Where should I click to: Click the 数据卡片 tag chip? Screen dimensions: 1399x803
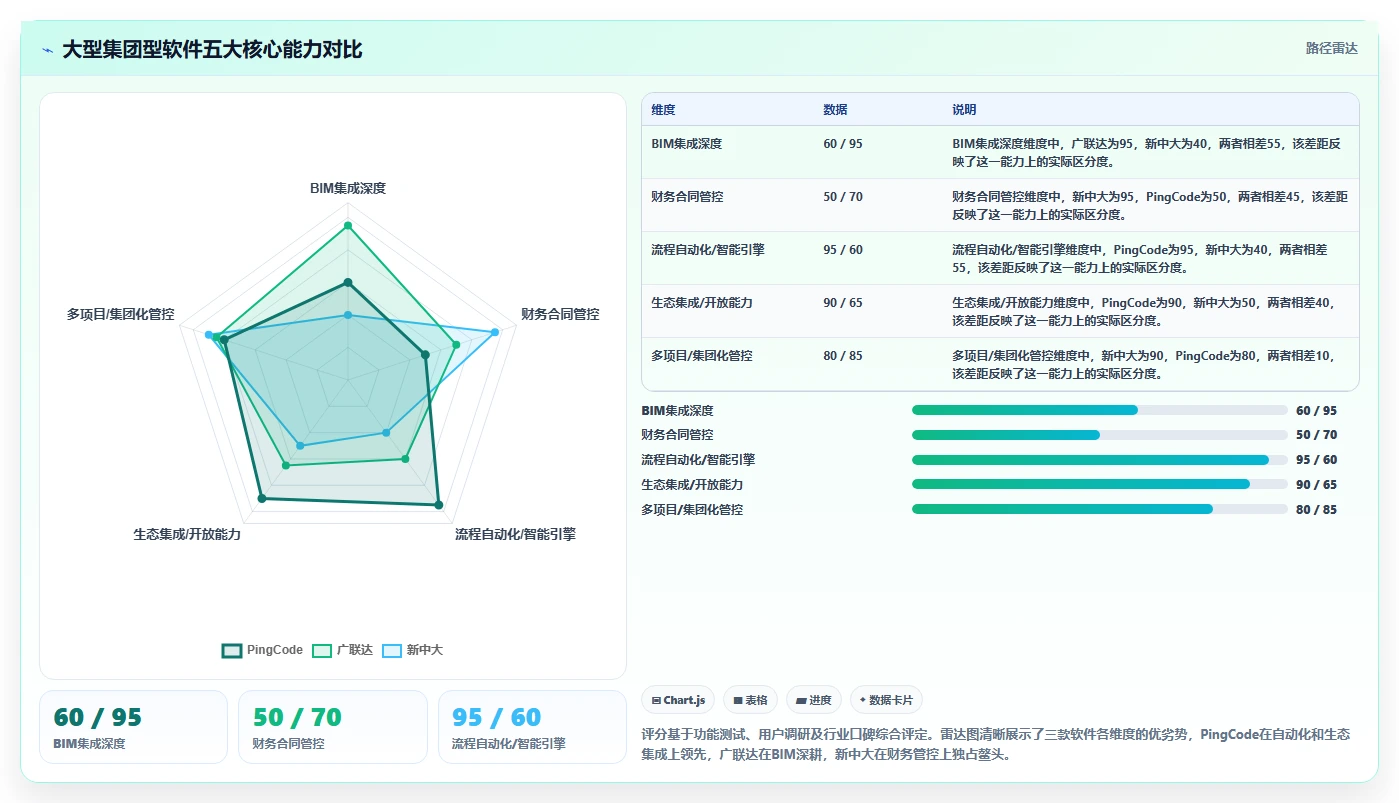click(x=886, y=700)
